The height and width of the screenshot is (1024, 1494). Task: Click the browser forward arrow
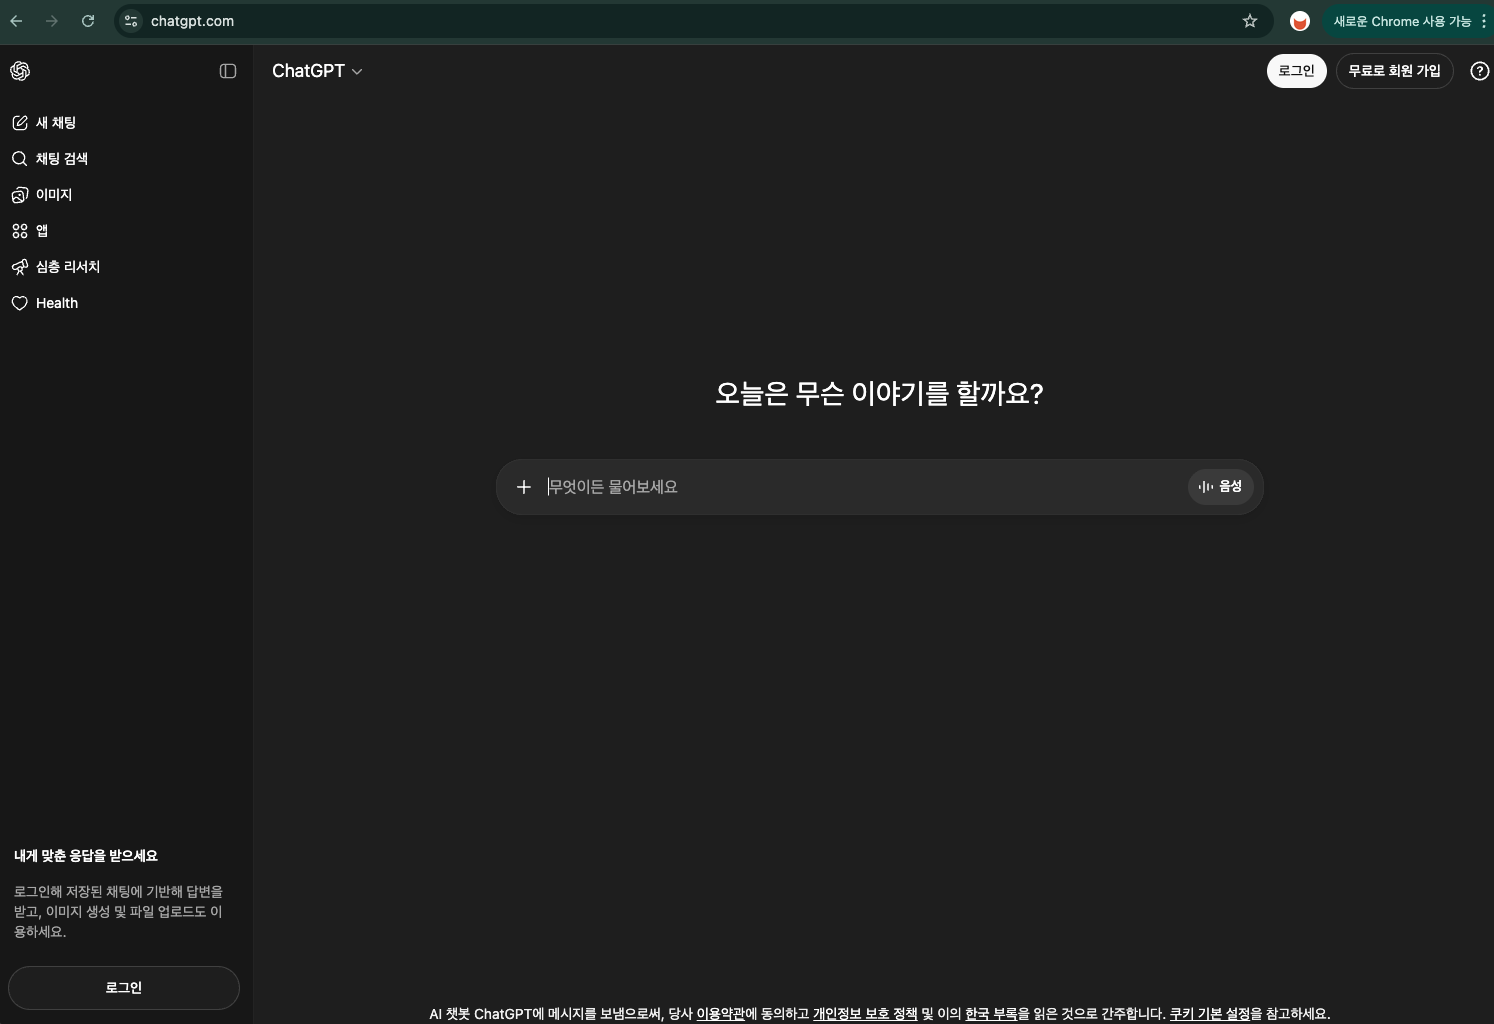pos(52,21)
